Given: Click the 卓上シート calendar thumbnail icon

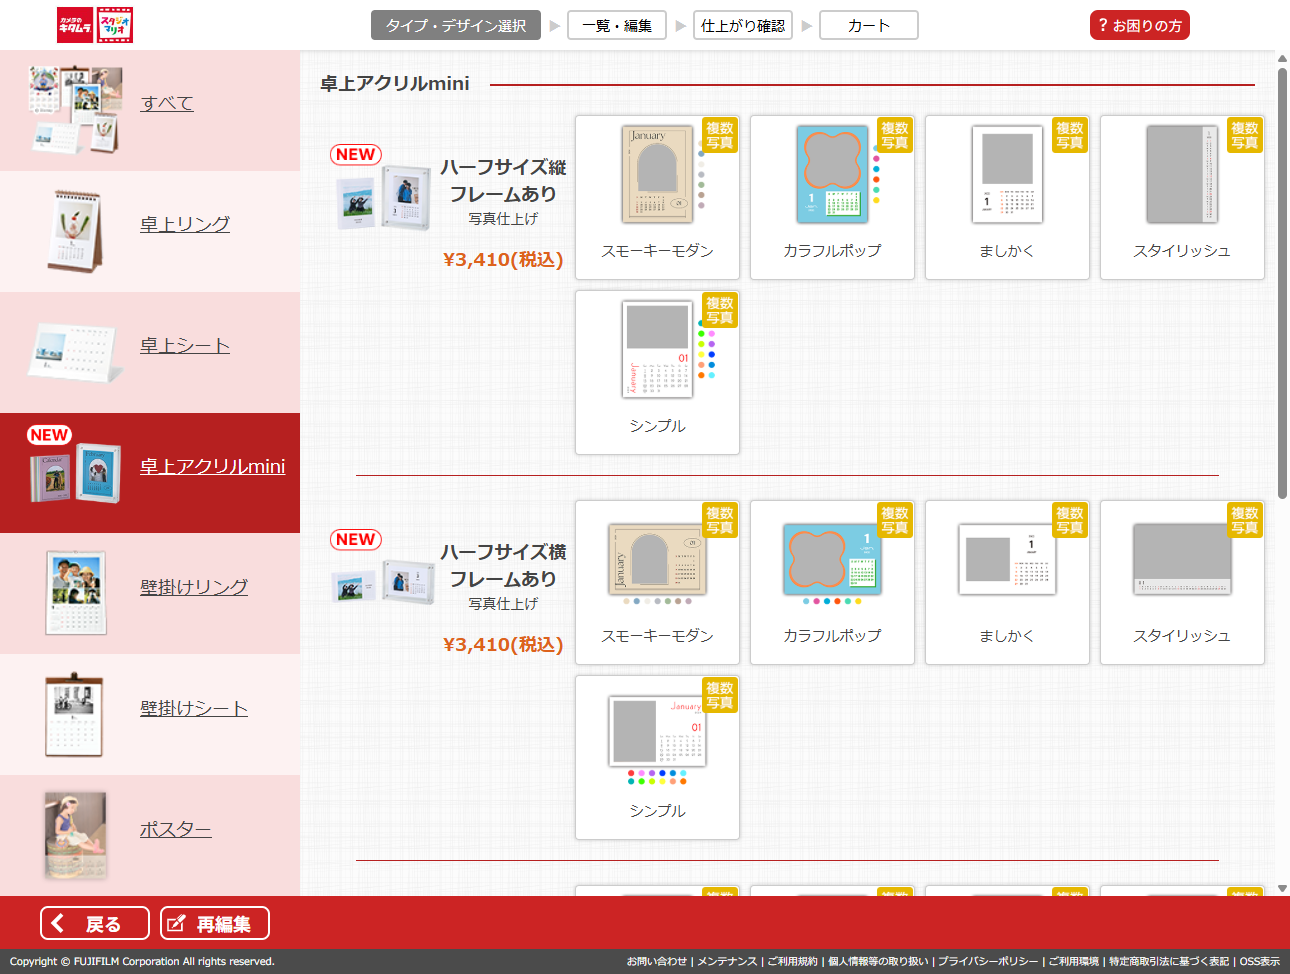Looking at the screenshot, I should pyautogui.click(x=75, y=352).
